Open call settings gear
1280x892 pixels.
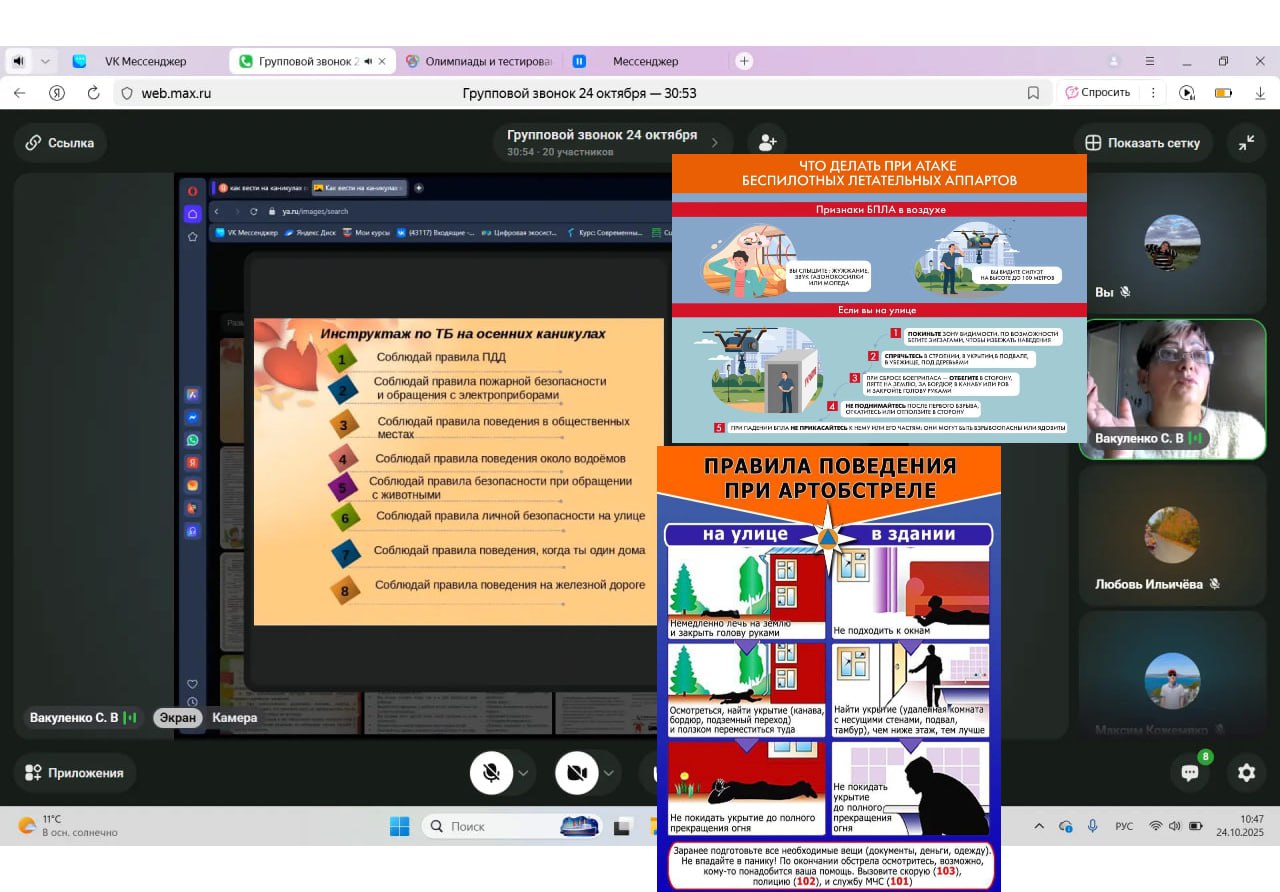click(1246, 772)
